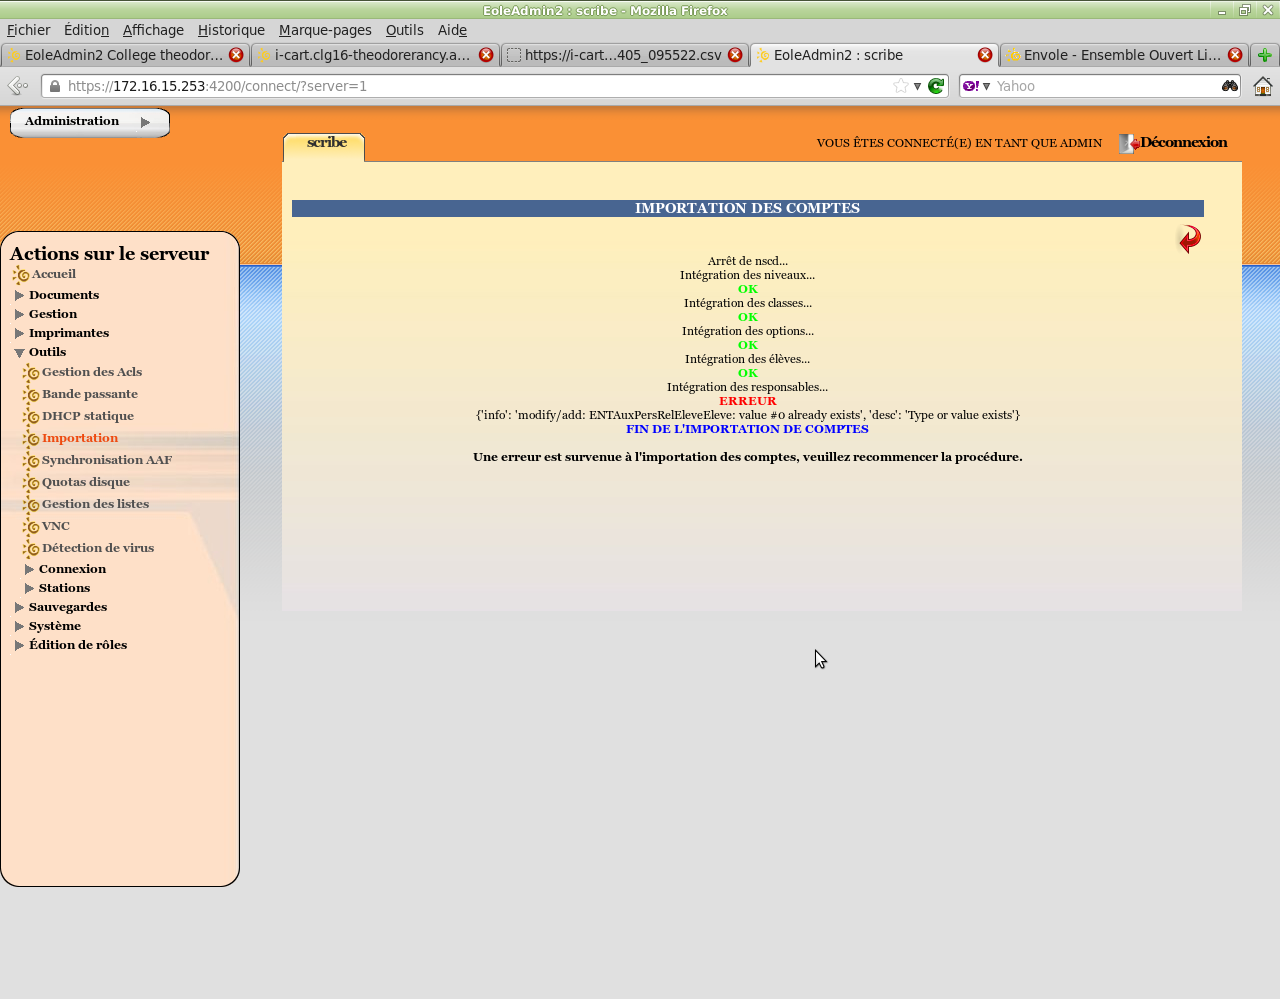Go to Accueil in the sidebar
The image size is (1280, 999).
[x=53, y=274]
